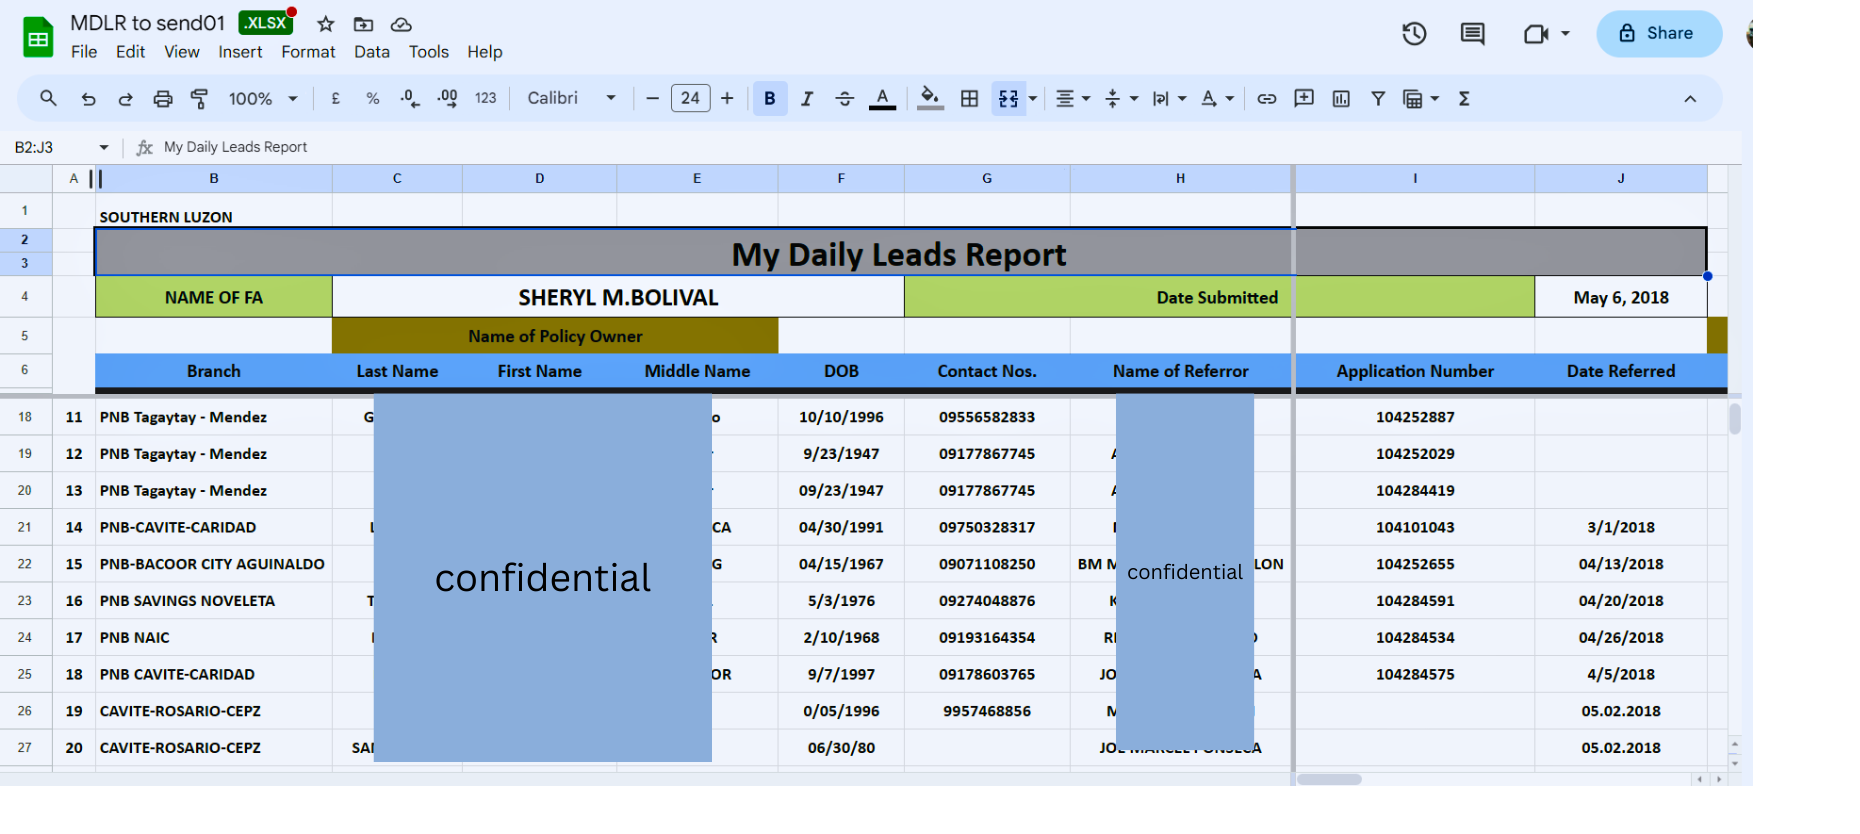Click the Insert chart icon

1341,98
